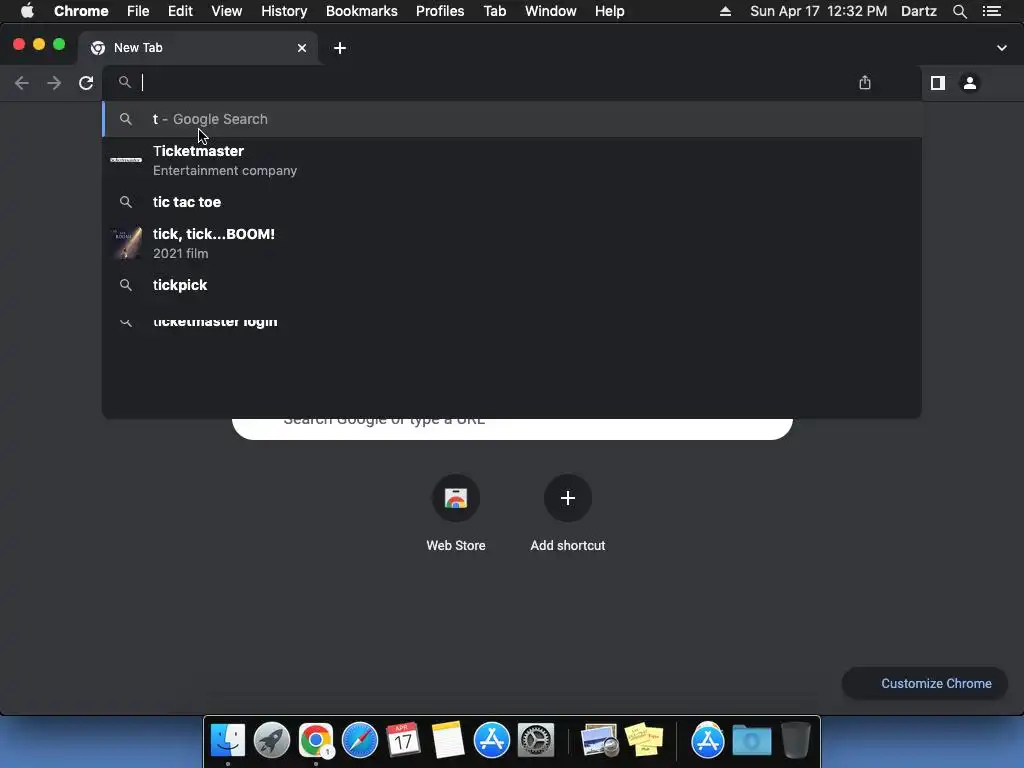Viewport: 1024px width, 768px height.
Task: Open the Downloads folder in the Dock
Action: tap(752, 740)
